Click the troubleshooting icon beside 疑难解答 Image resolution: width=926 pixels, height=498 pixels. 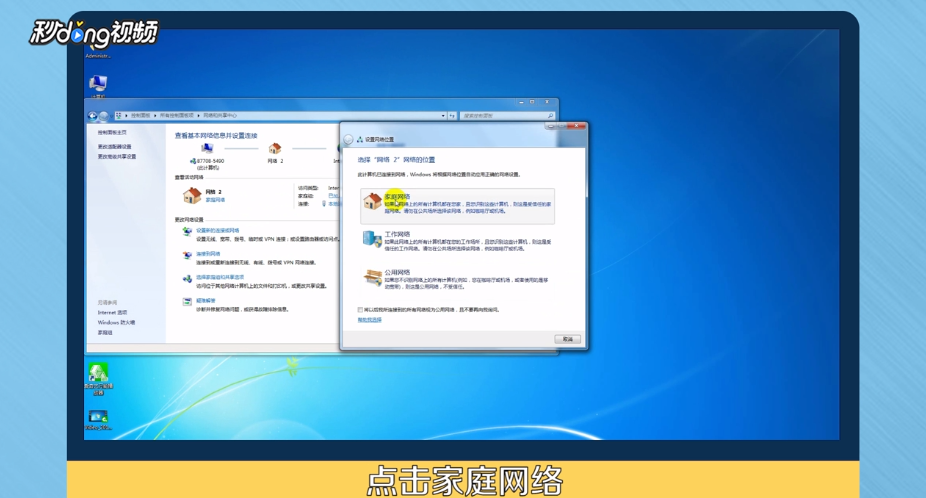point(187,302)
